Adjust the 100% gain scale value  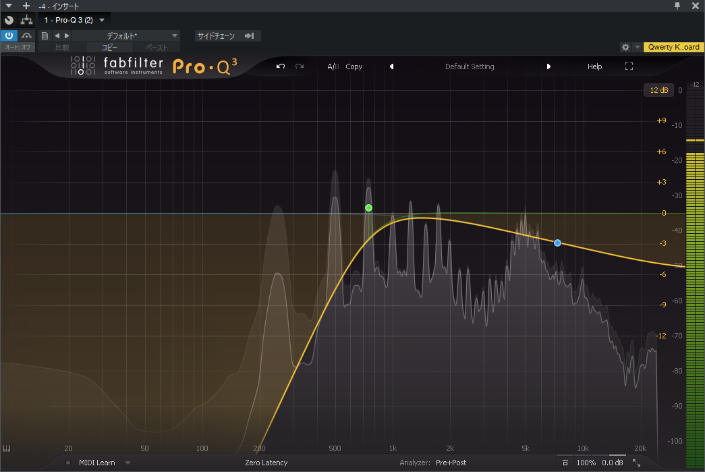click(586, 463)
